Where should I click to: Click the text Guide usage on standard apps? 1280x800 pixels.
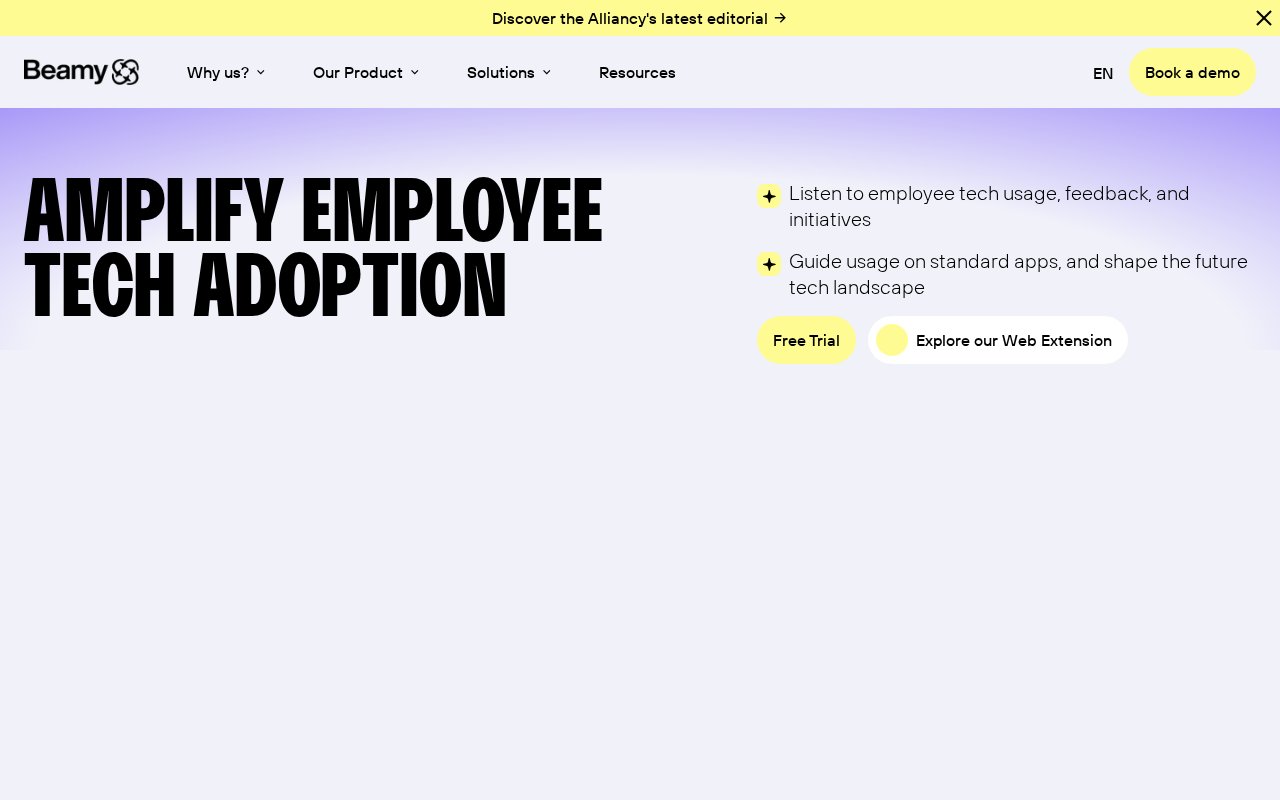coord(1018,274)
